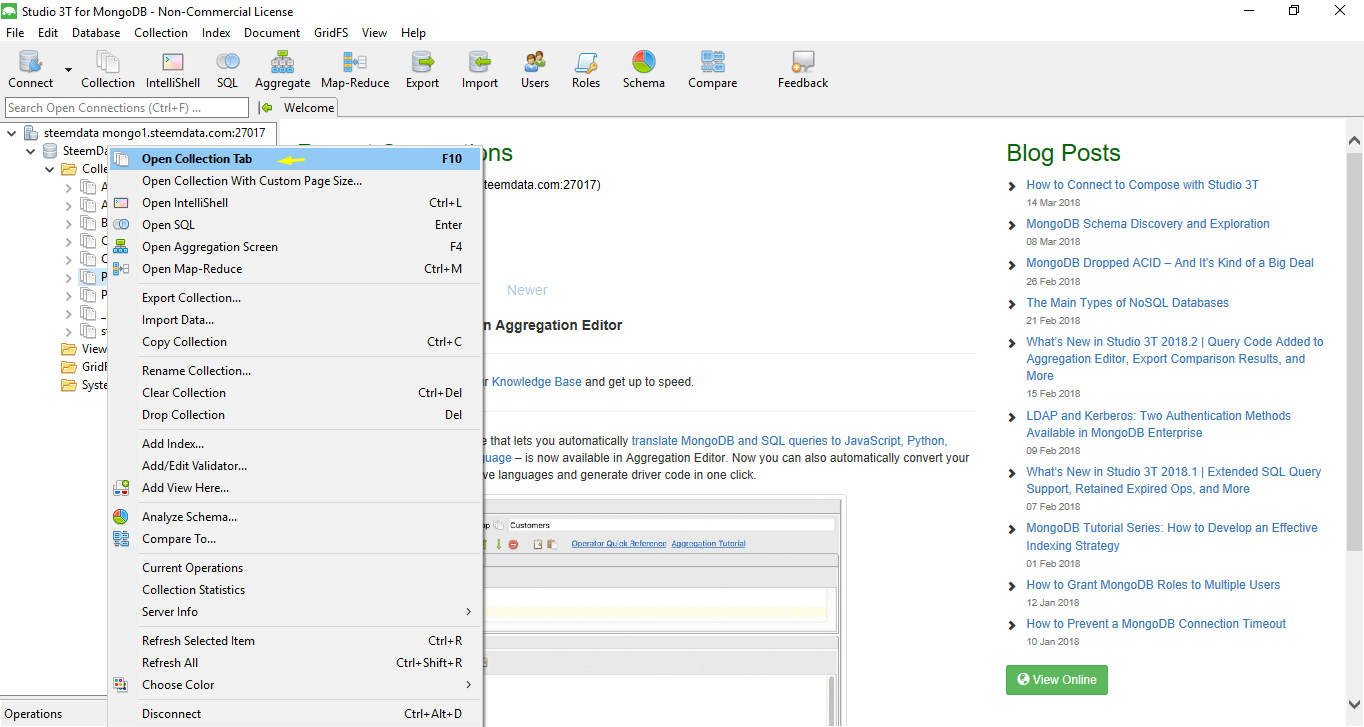Open The Main Types of NoSQL Databases

pyautogui.click(x=1127, y=303)
